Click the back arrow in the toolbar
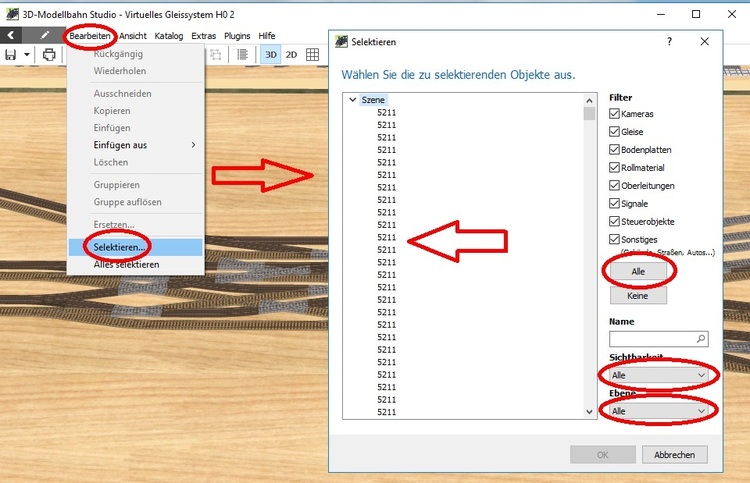The width and height of the screenshot is (750, 483). tap(11, 35)
